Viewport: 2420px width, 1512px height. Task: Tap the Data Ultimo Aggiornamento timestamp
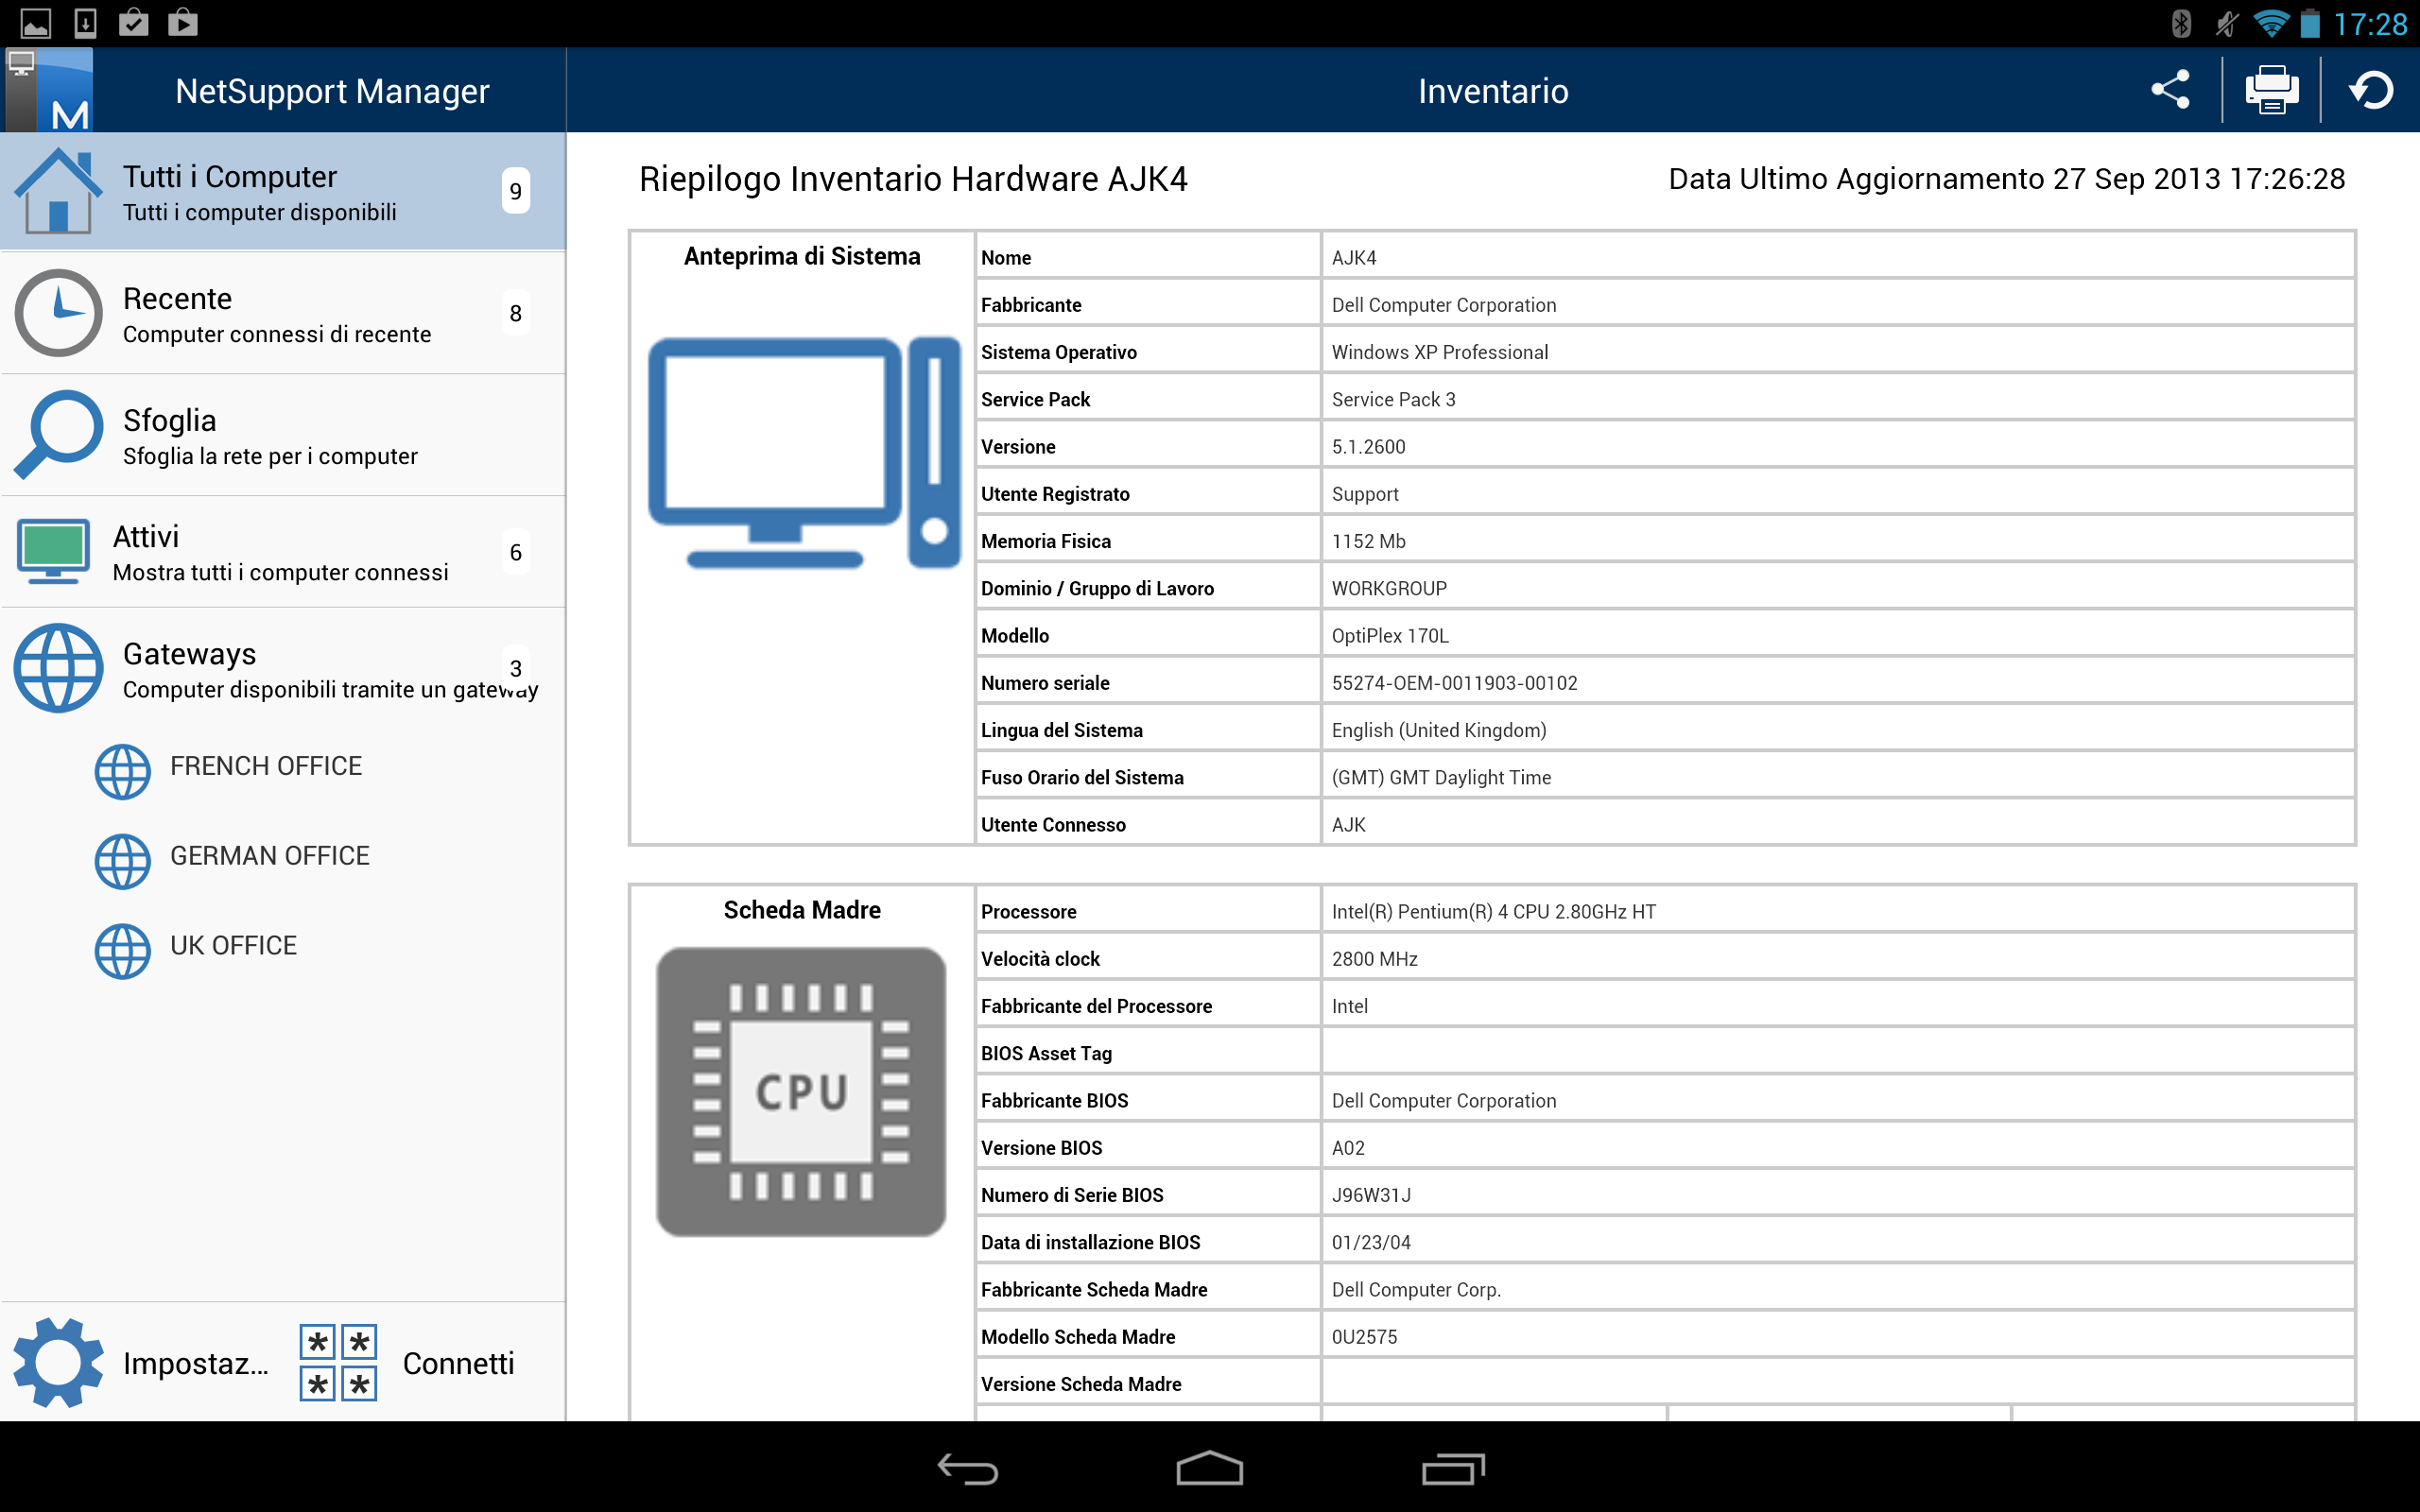[x=2006, y=179]
